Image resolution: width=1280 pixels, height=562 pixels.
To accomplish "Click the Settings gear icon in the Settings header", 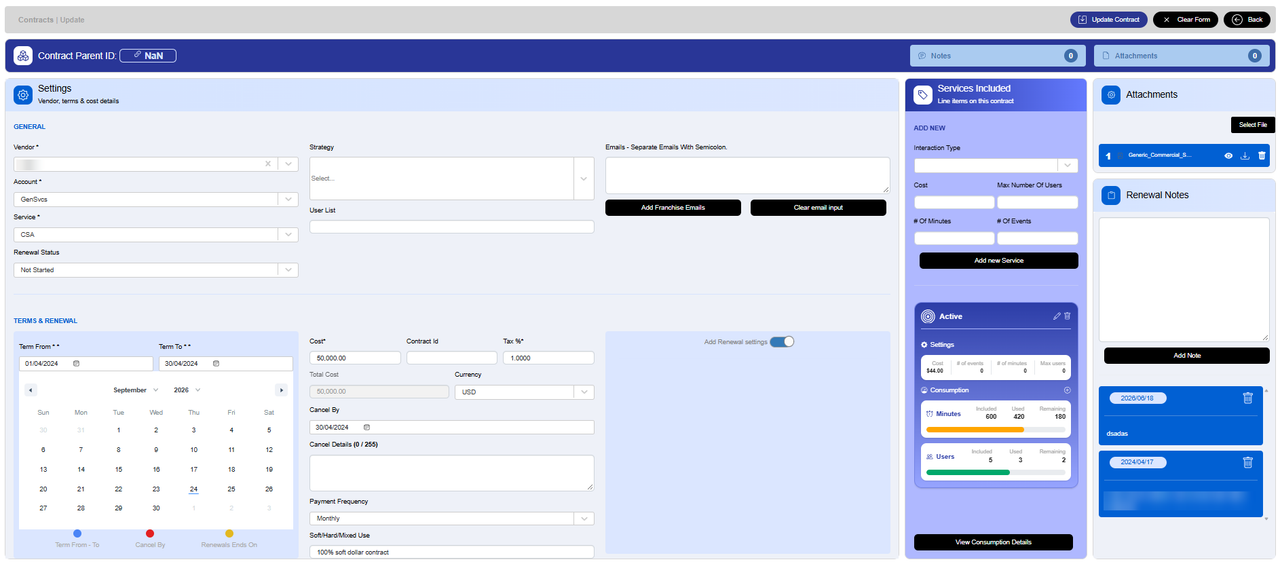I will tap(23, 94).
